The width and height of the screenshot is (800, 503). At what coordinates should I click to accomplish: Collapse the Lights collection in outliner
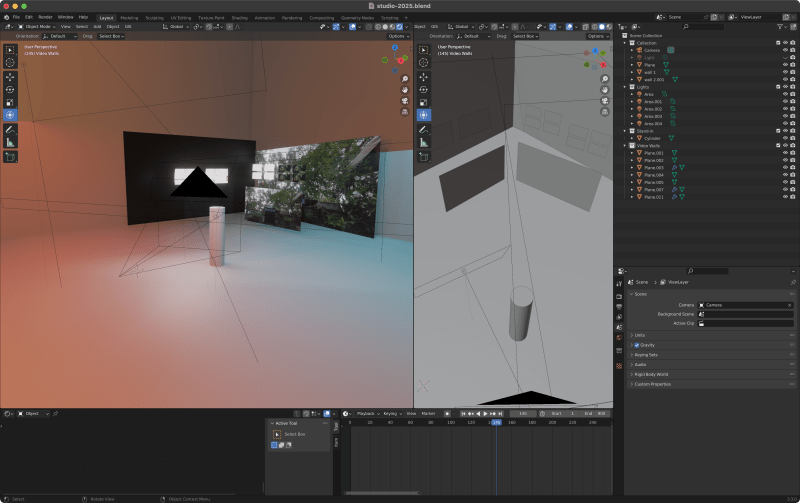click(625, 87)
